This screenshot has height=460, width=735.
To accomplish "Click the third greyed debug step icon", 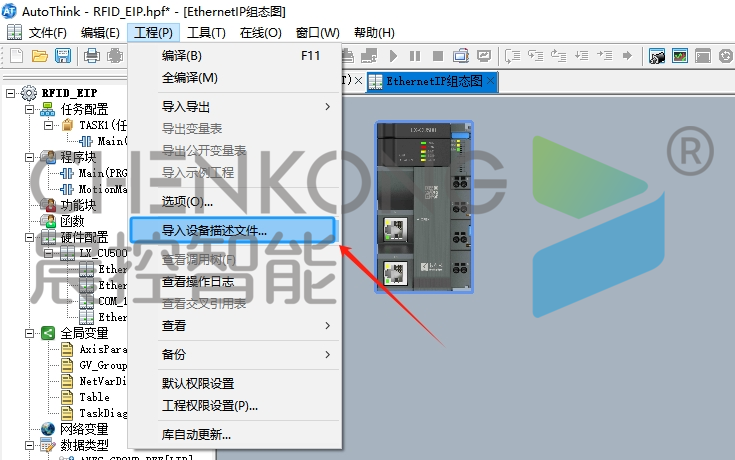I will point(558,56).
